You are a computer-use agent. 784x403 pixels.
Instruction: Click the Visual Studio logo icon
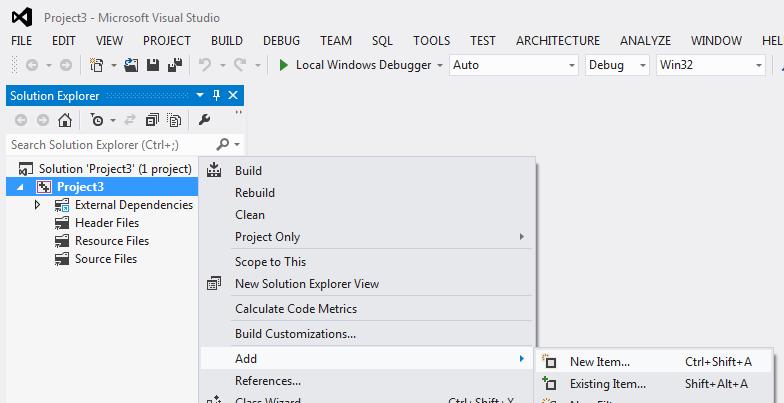(x=22, y=18)
